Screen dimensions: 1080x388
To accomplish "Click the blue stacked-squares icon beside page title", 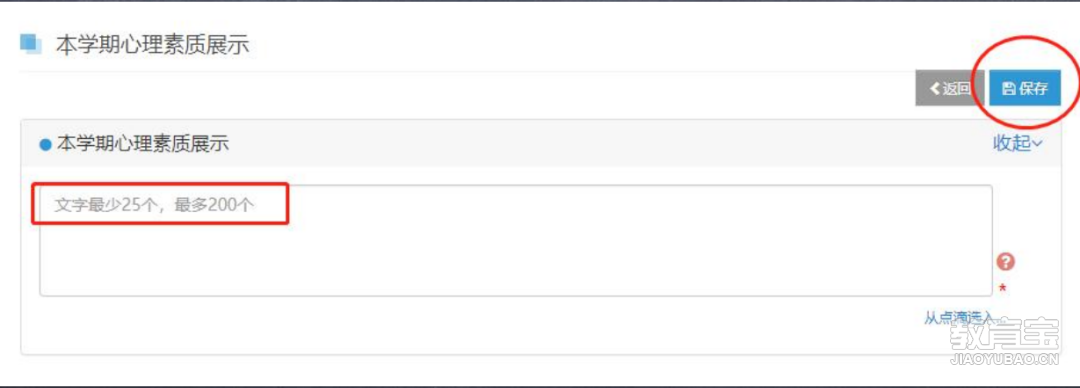I will click(x=30, y=43).
